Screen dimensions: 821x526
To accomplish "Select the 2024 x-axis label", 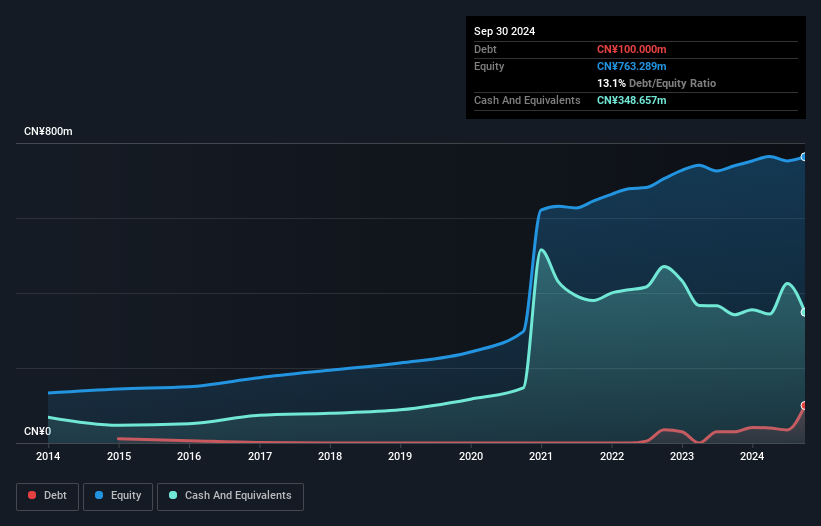I will point(752,456).
